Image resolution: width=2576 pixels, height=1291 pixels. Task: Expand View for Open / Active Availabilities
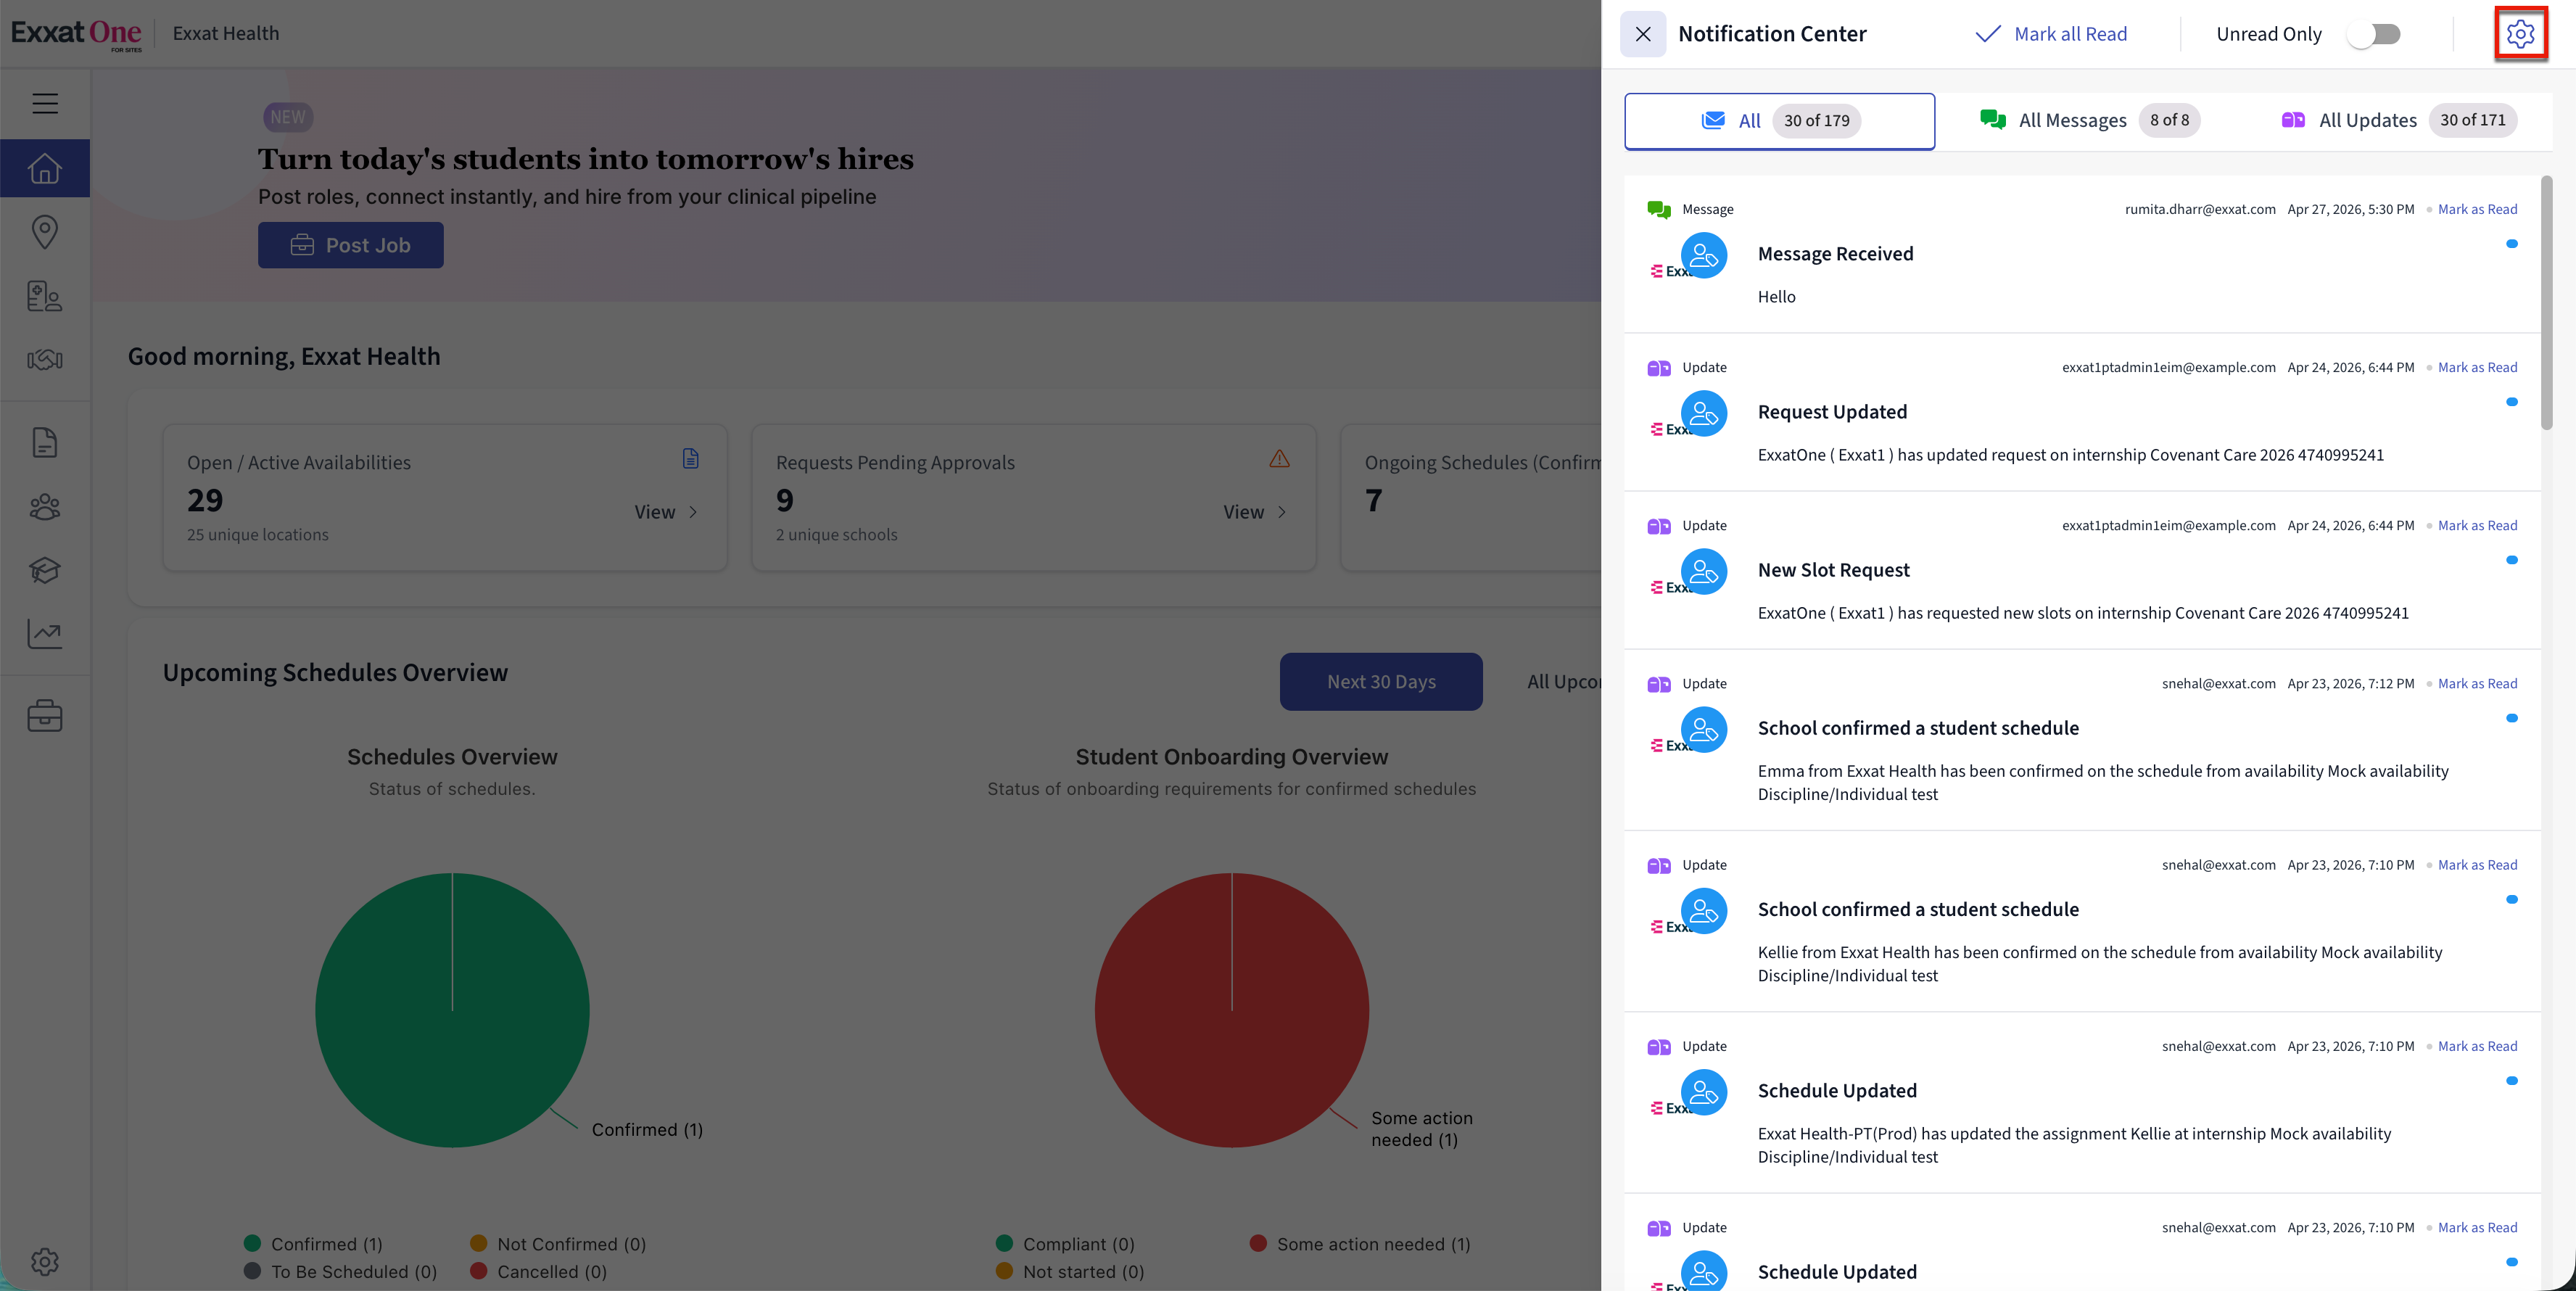pos(665,512)
